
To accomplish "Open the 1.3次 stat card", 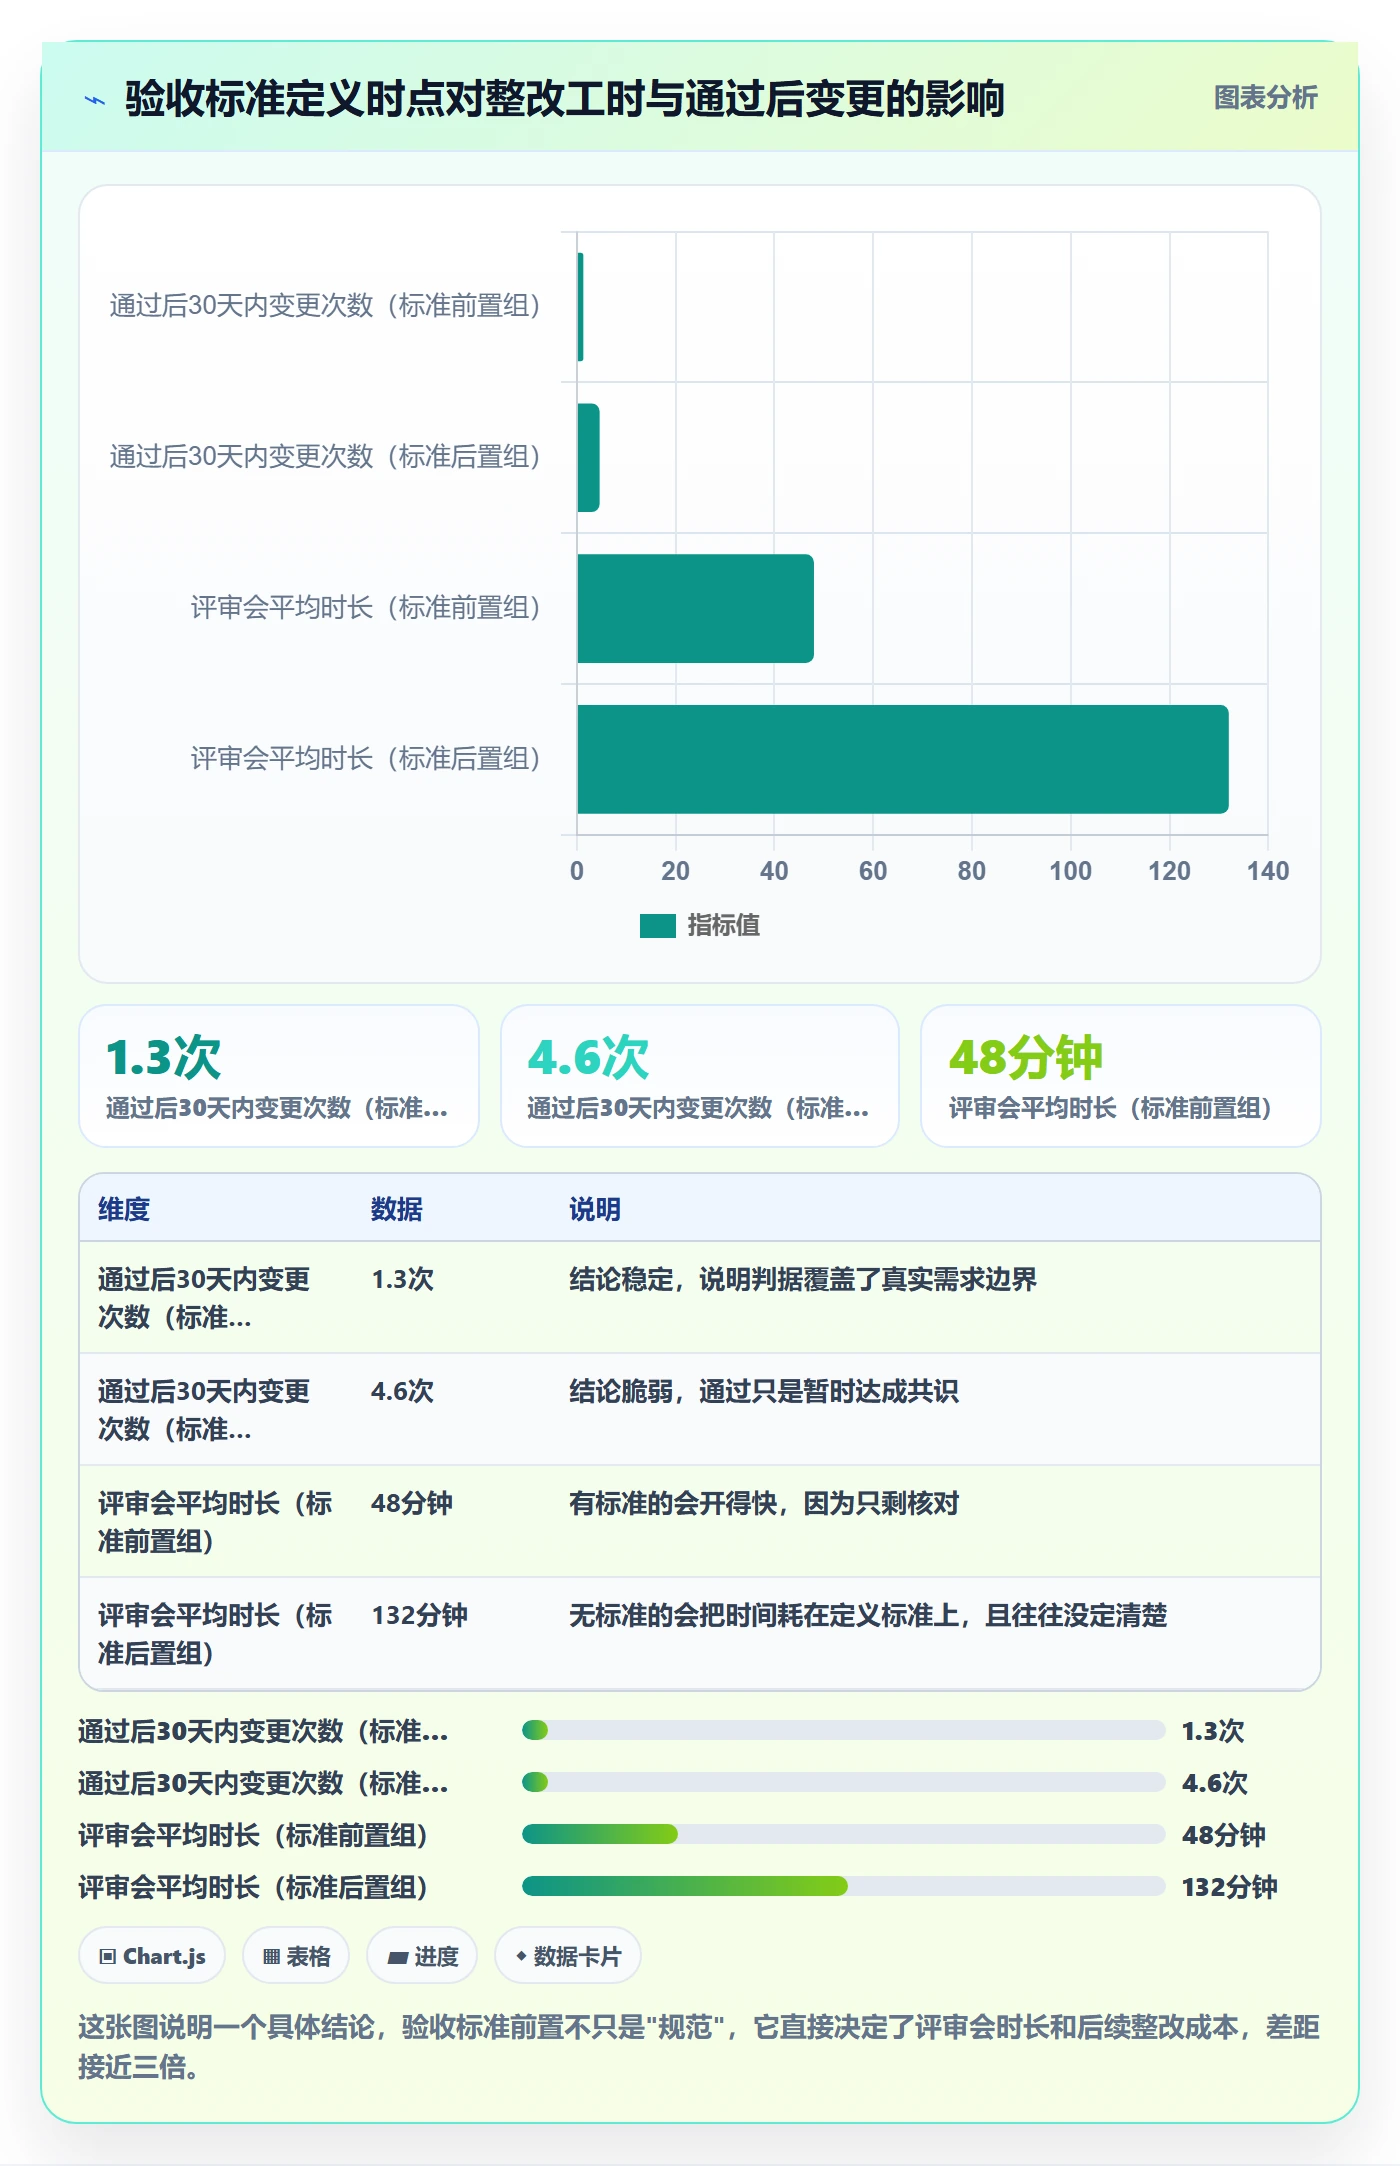I will 279,1076.
